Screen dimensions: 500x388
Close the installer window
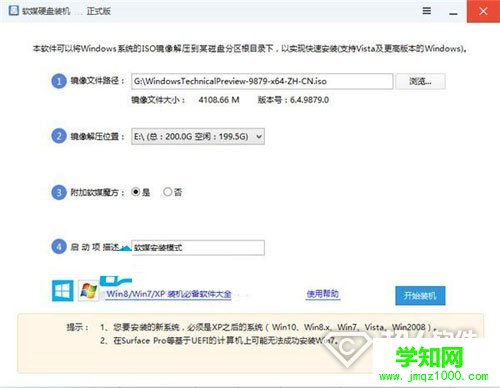point(483,11)
